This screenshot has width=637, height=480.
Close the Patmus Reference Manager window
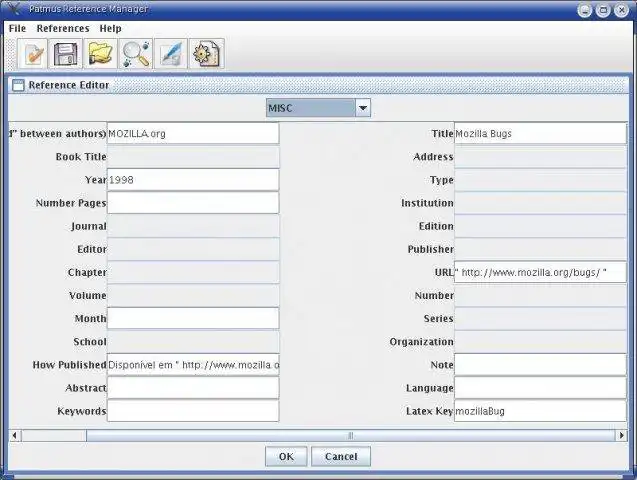[621, 10]
